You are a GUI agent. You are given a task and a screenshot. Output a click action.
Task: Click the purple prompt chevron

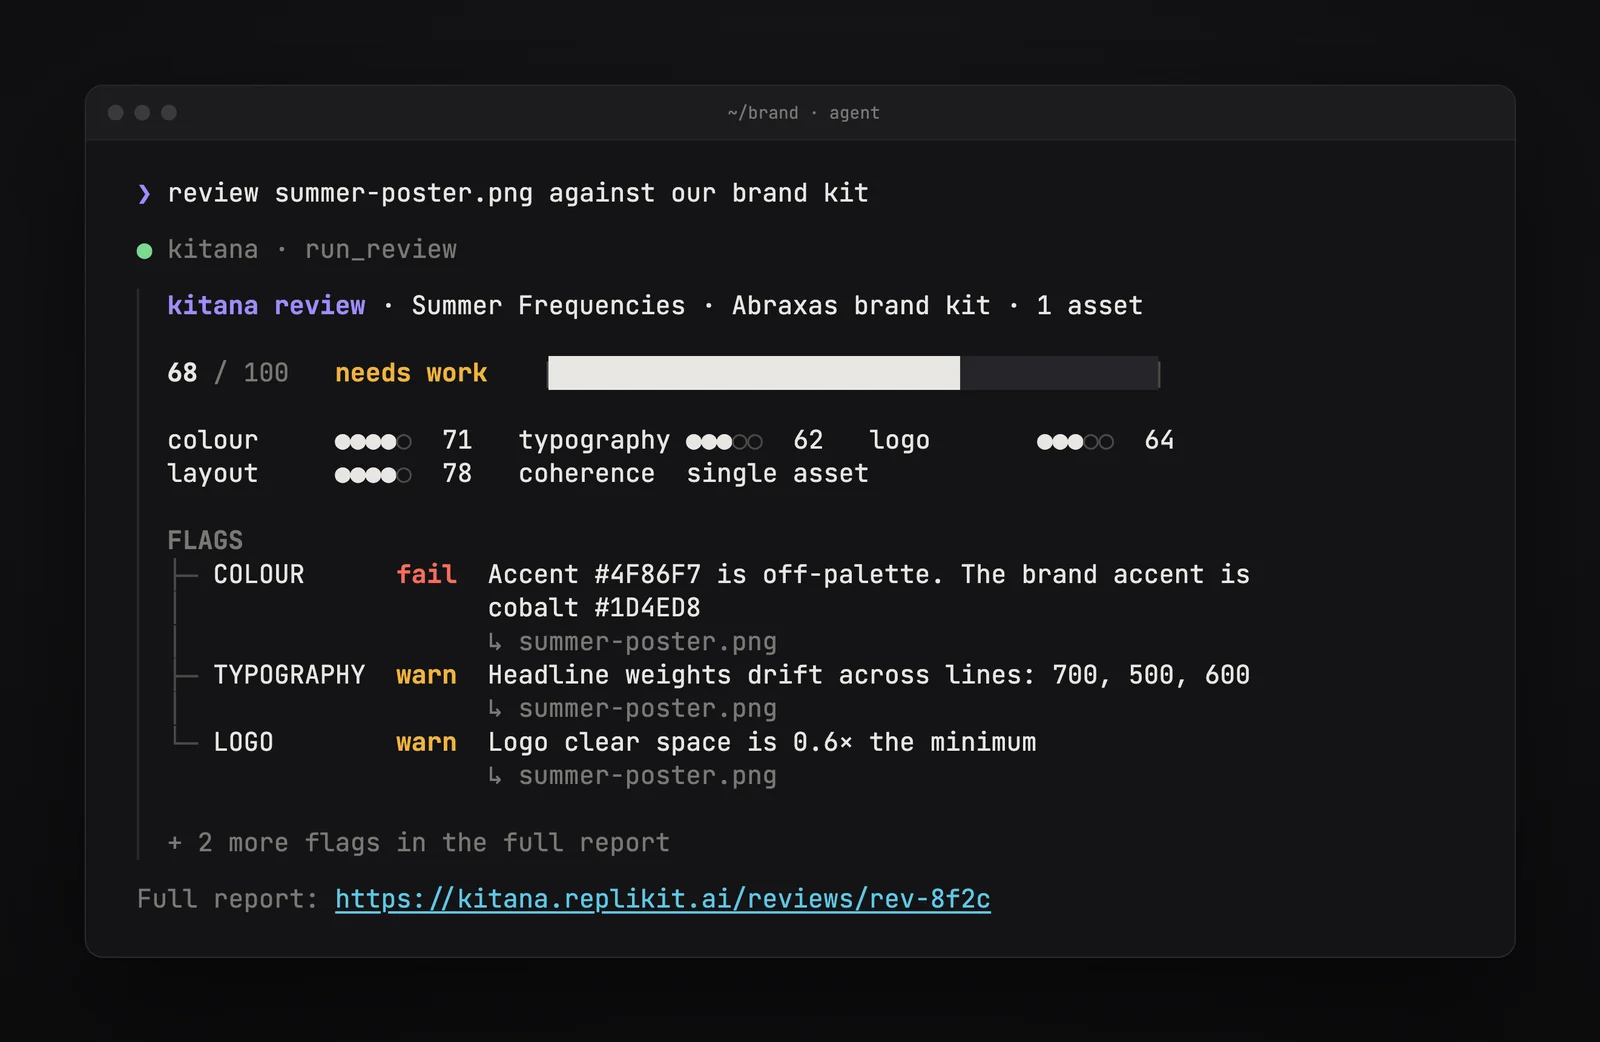pyautogui.click(x=144, y=194)
